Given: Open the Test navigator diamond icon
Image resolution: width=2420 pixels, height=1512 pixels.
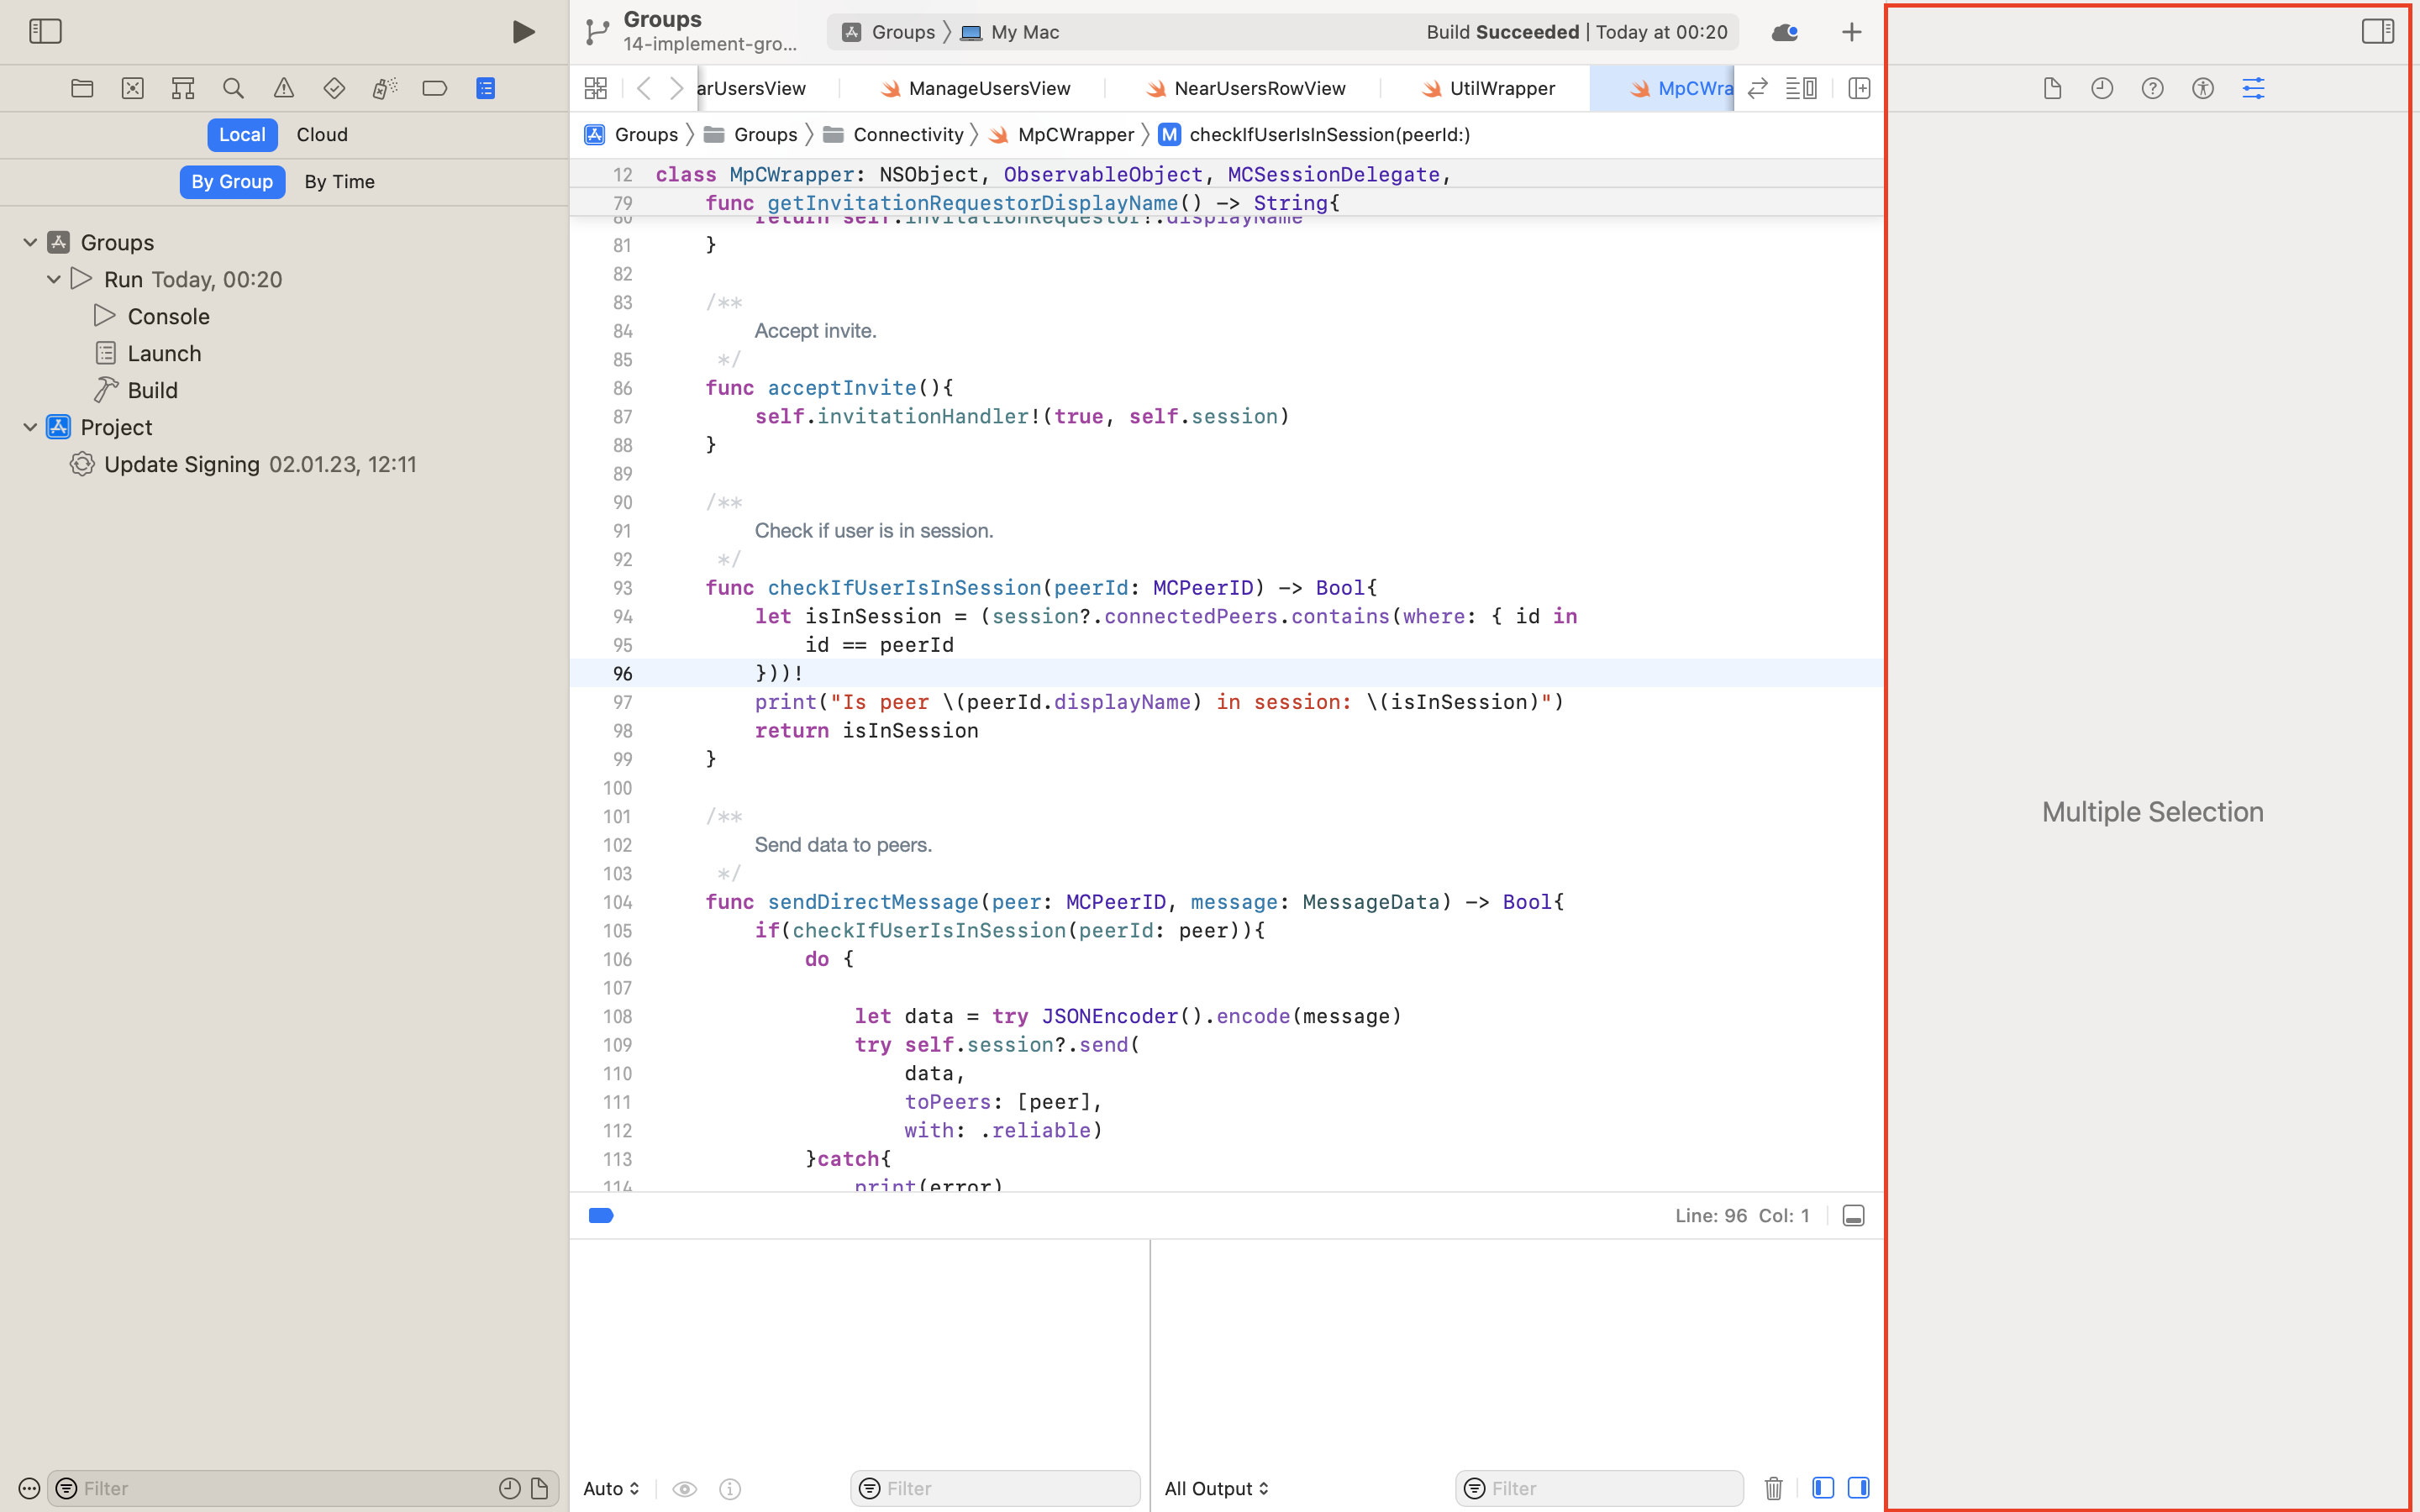Looking at the screenshot, I should [x=334, y=88].
